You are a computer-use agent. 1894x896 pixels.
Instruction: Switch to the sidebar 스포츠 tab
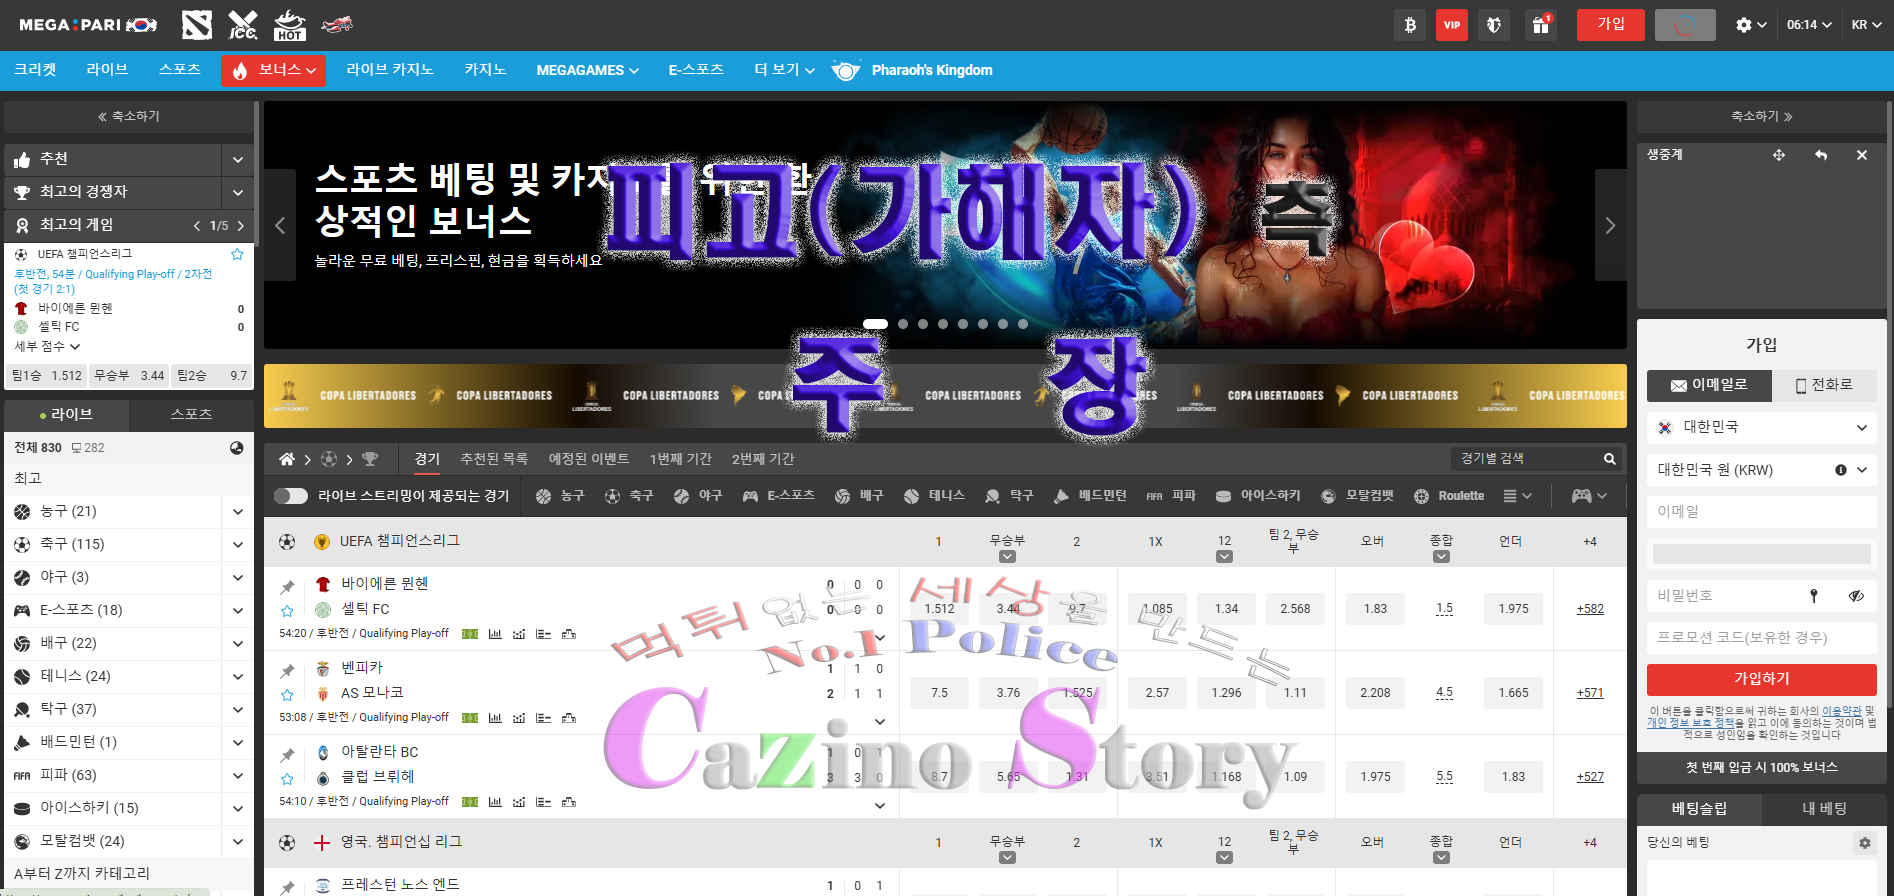(191, 414)
